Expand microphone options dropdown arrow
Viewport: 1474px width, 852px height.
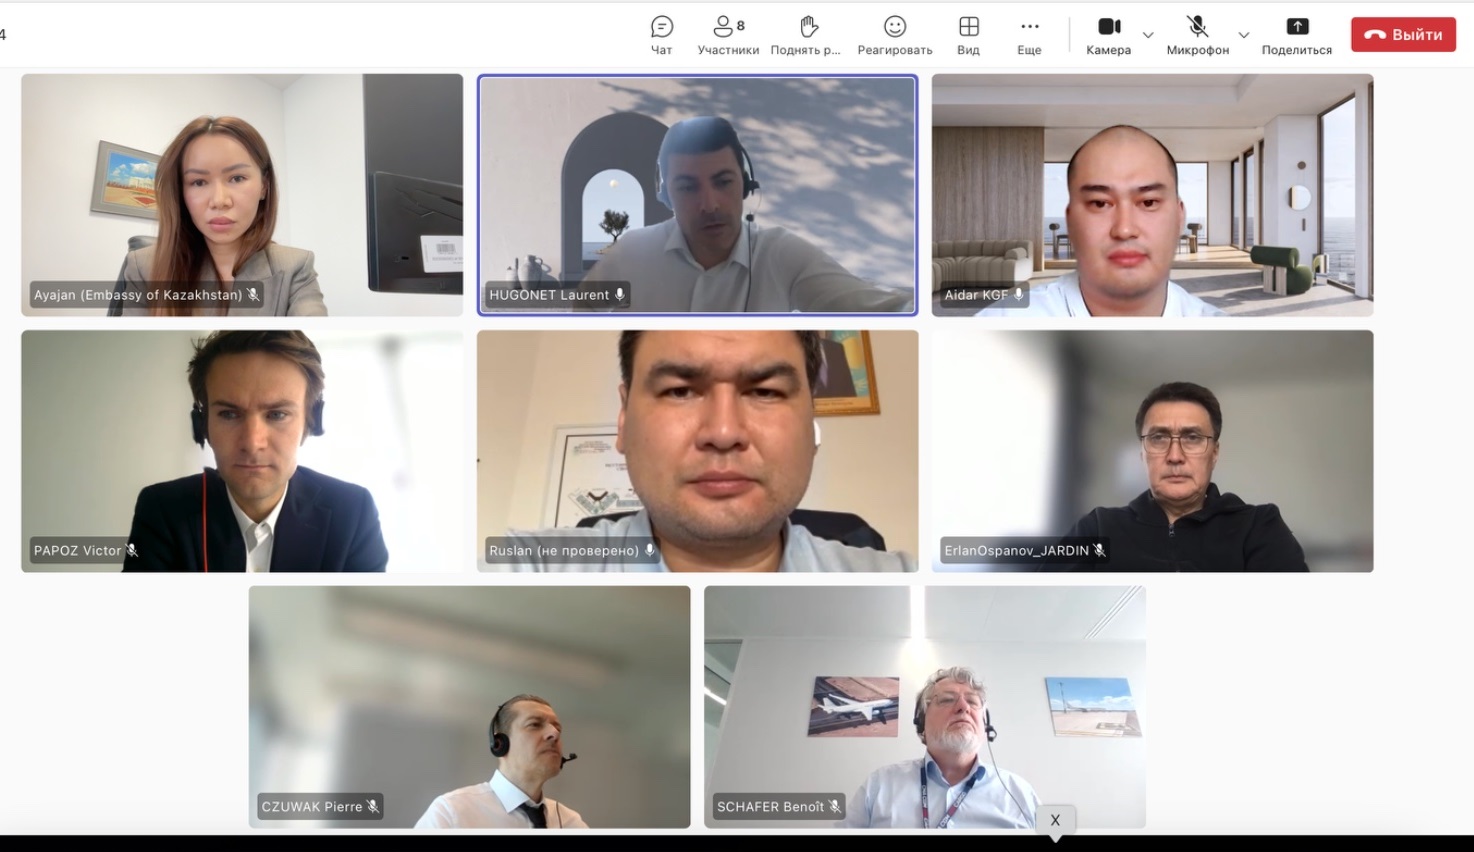1243,35
